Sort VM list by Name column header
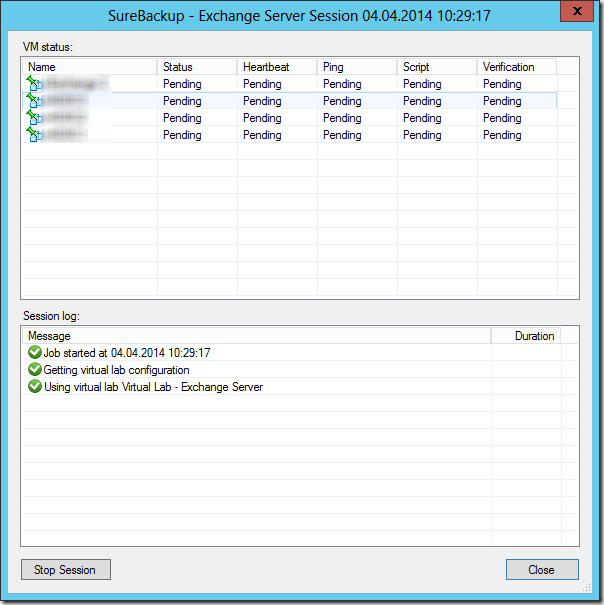 click(x=90, y=67)
